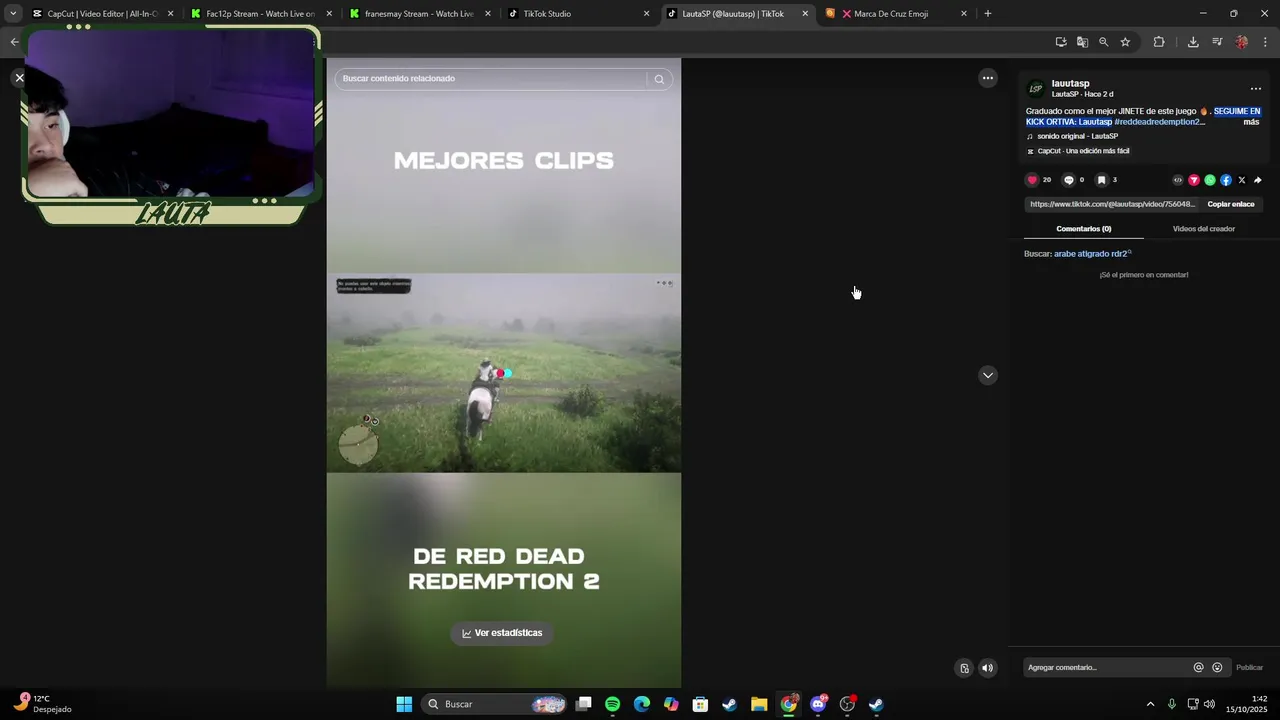Switch to the Fac12p Stream browser tab
This screenshot has width=1280, height=720.
pos(260,14)
